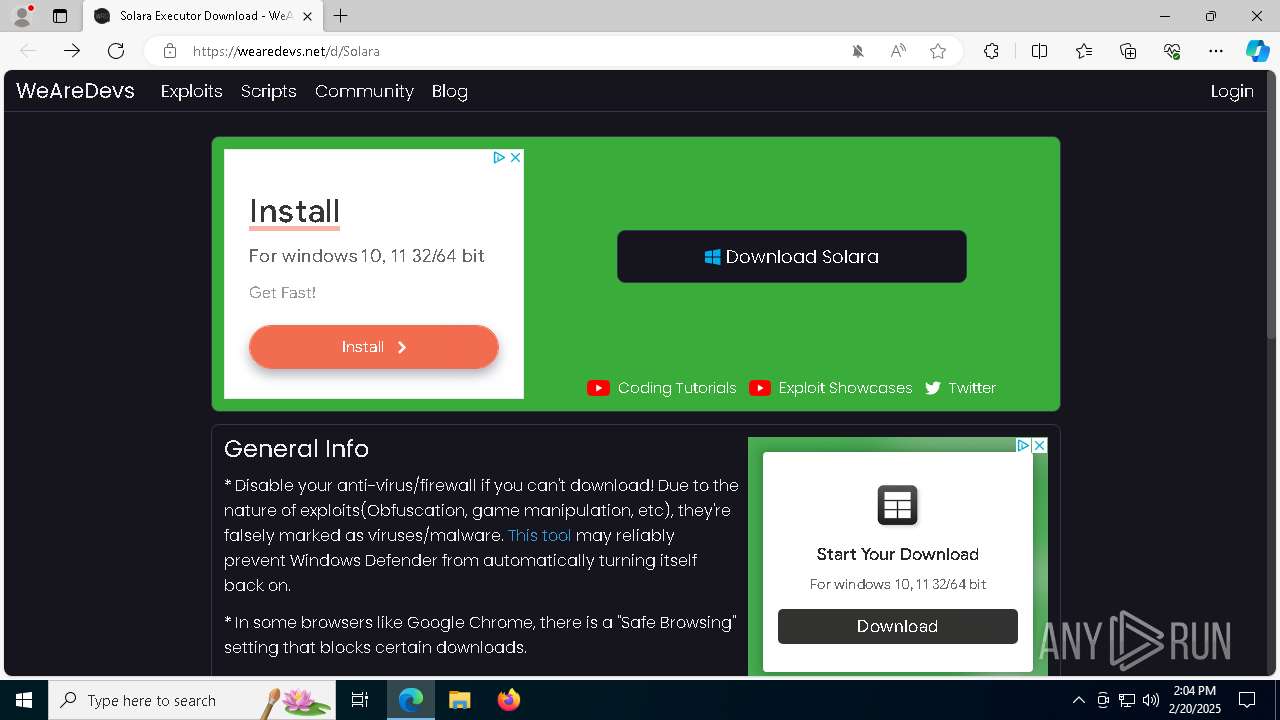The height and width of the screenshot is (720, 1280).
Task: Open the browser profile icon
Action: coord(22,16)
